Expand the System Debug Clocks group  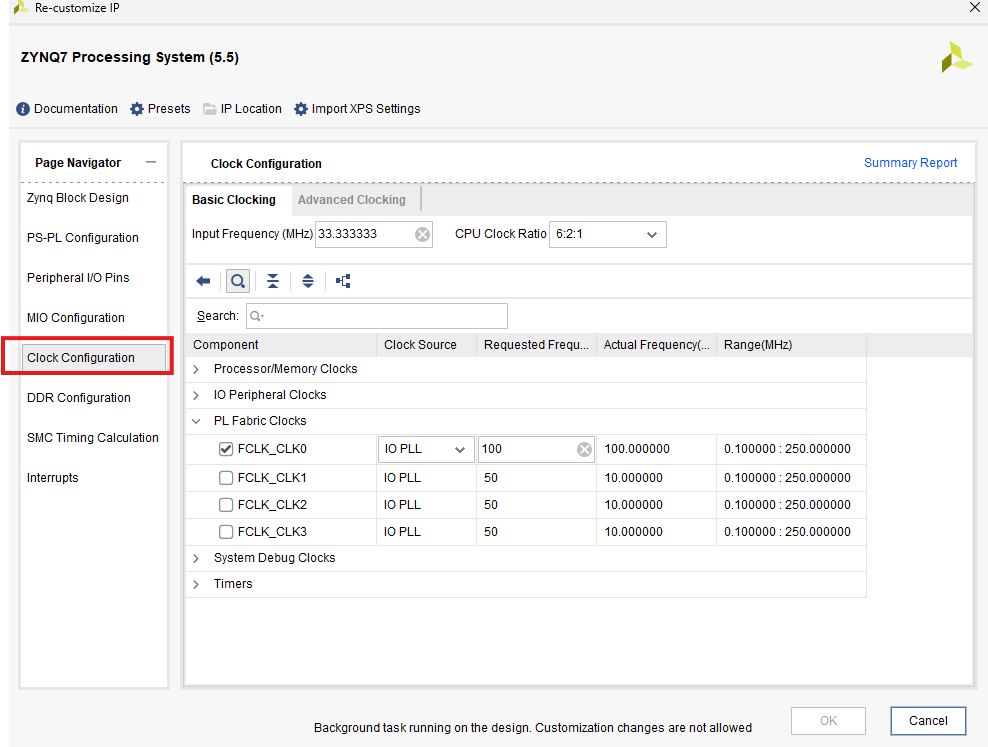click(x=196, y=558)
